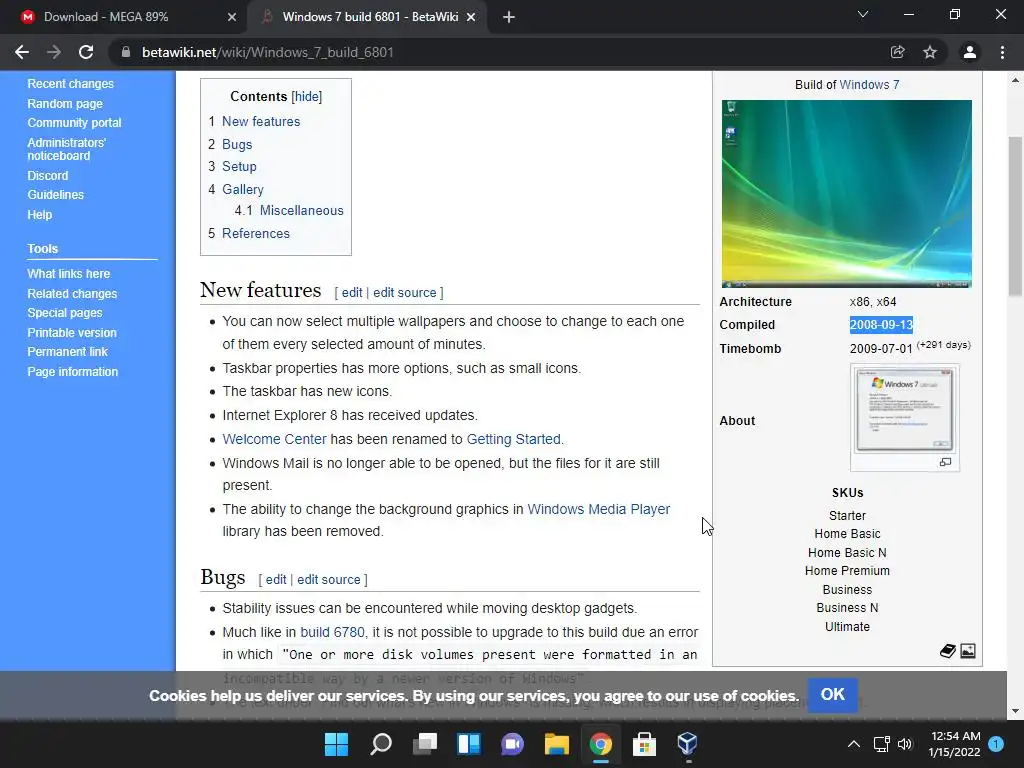Open What links here

coord(69,274)
